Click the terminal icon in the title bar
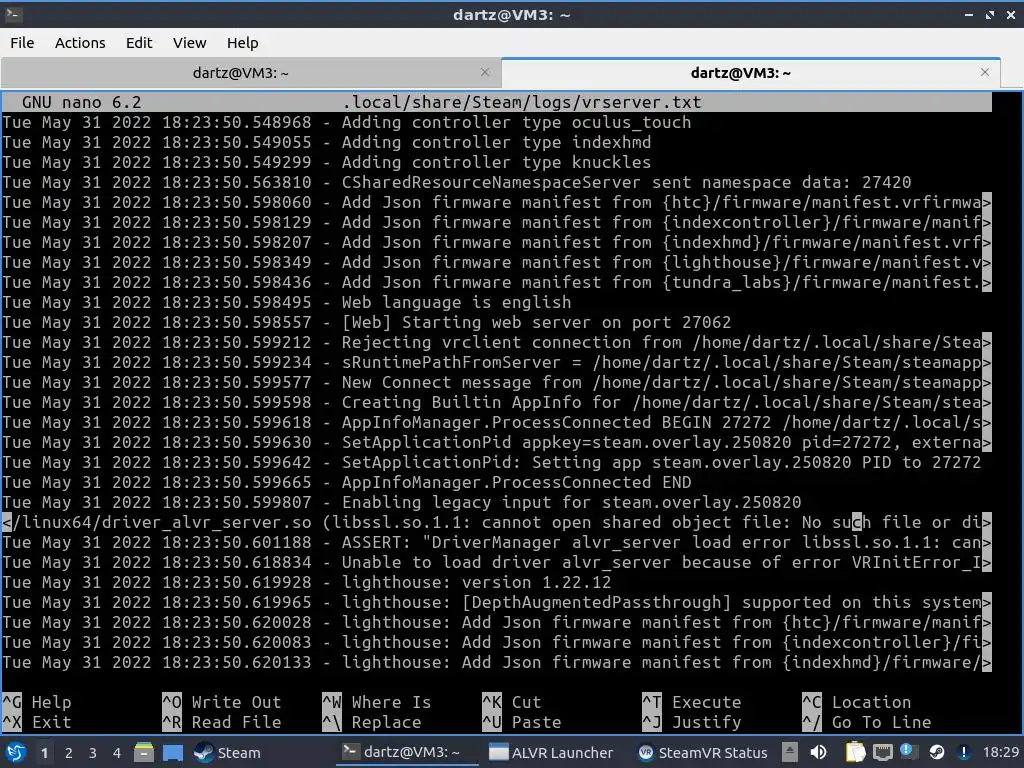The width and height of the screenshot is (1024, 768). click(14, 14)
